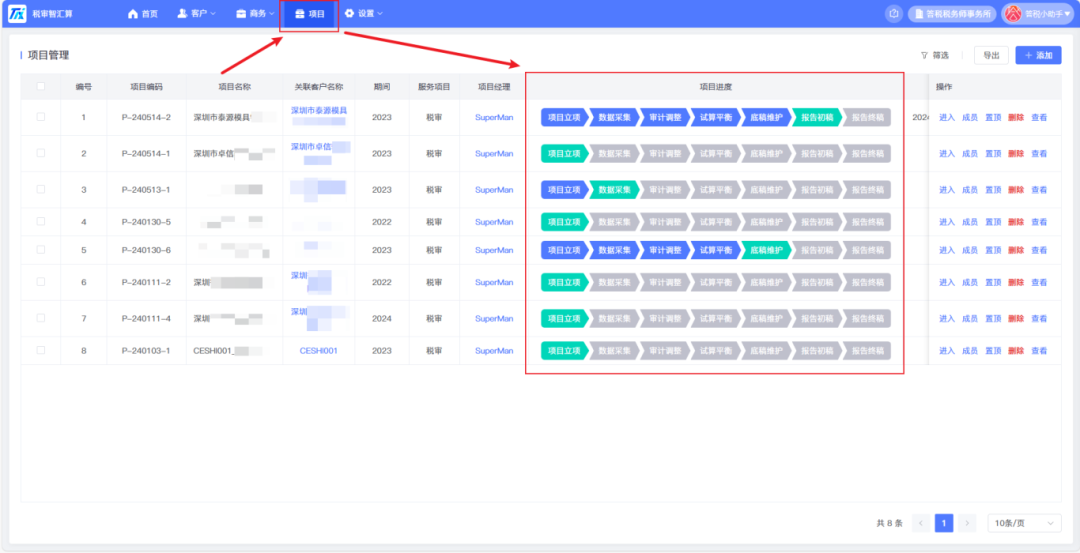Click 报告终稿 step in row P-240514-2
The height and width of the screenshot is (553, 1080).
(x=867, y=117)
